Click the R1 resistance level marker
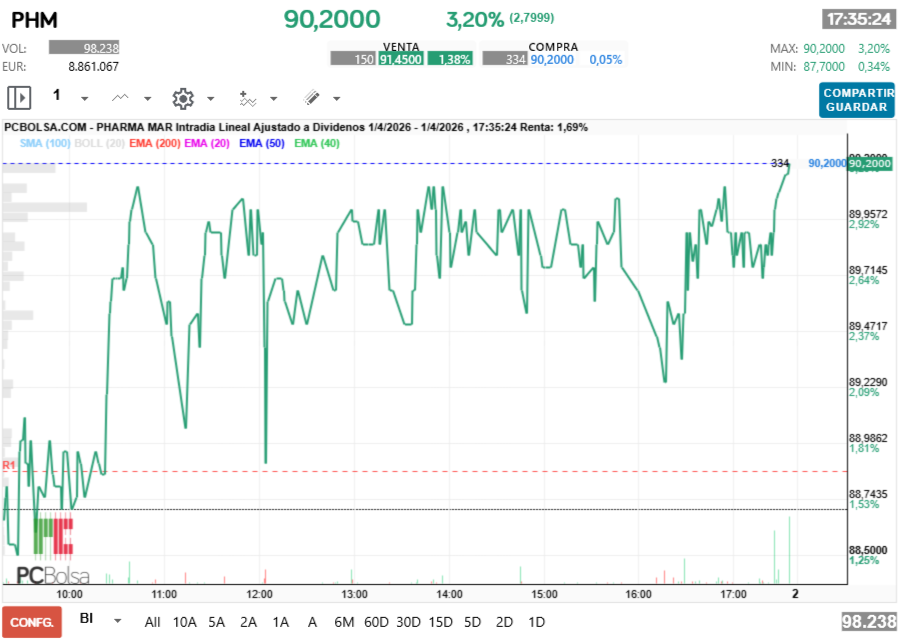The width and height of the screenshot is (910, 643). (x=9, y=466)
